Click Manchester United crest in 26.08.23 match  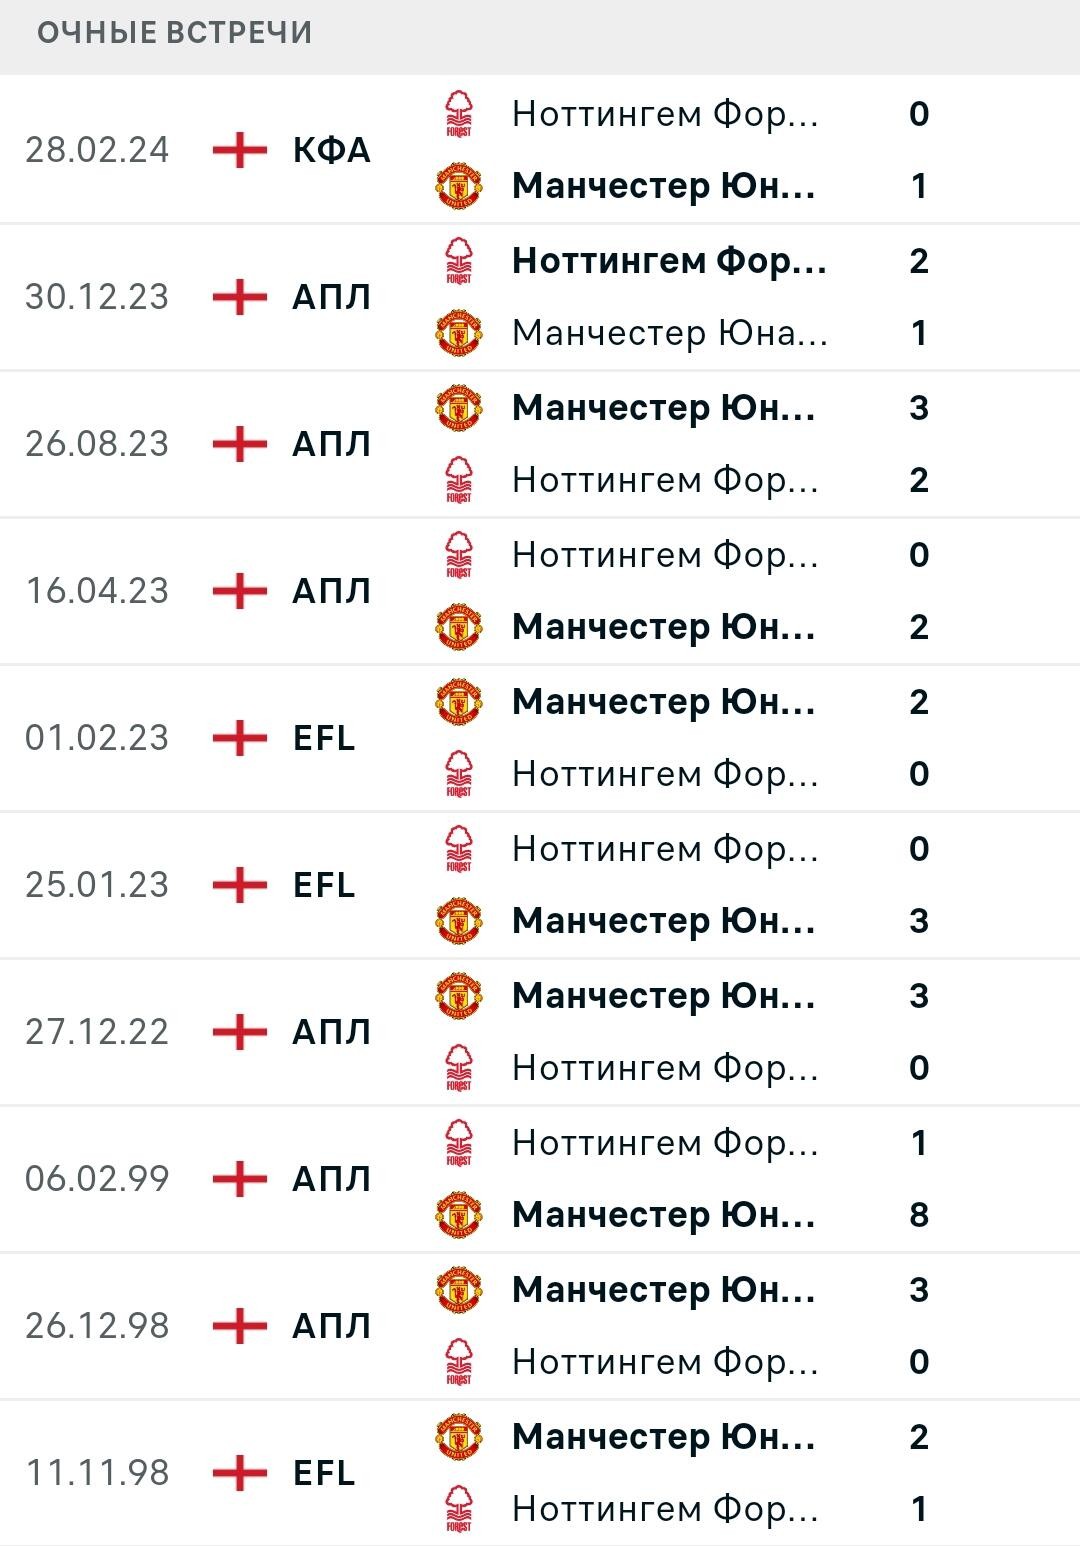click(x=459, y=408)
